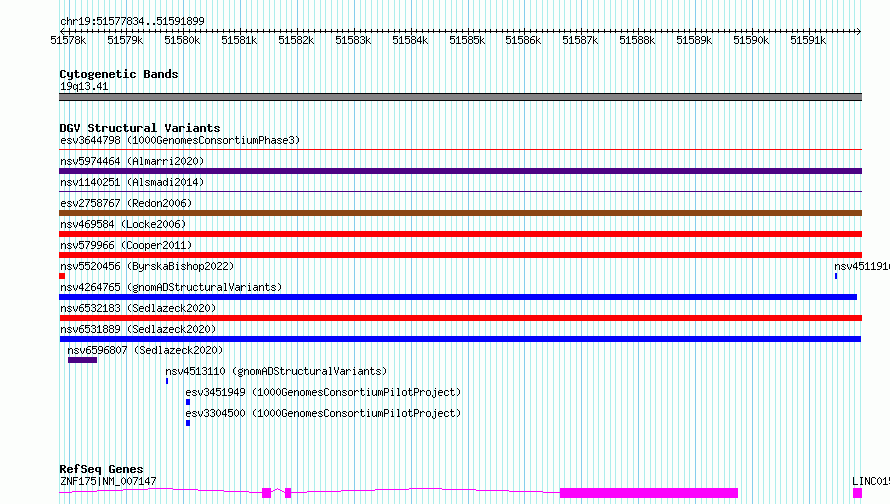This screenshot has height=504, width=890.
Task: Select the small red nsv5520456 variant block
Action: point(62,276)
